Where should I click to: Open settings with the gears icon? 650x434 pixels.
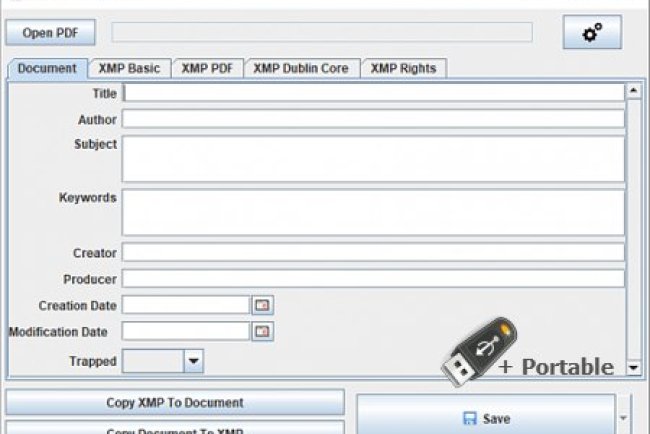[x=591, y=33]
